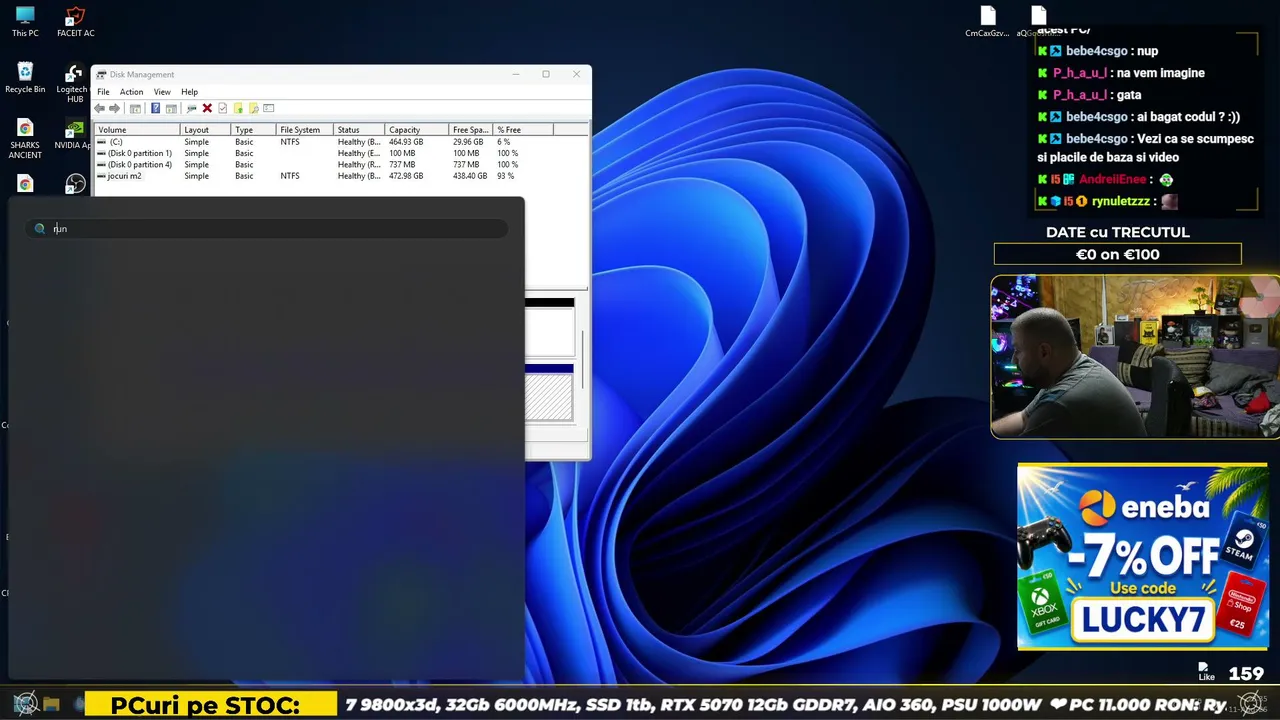Click the check mark properties toolbar icon
The image size is (1280, 720).
click(222, 108)
